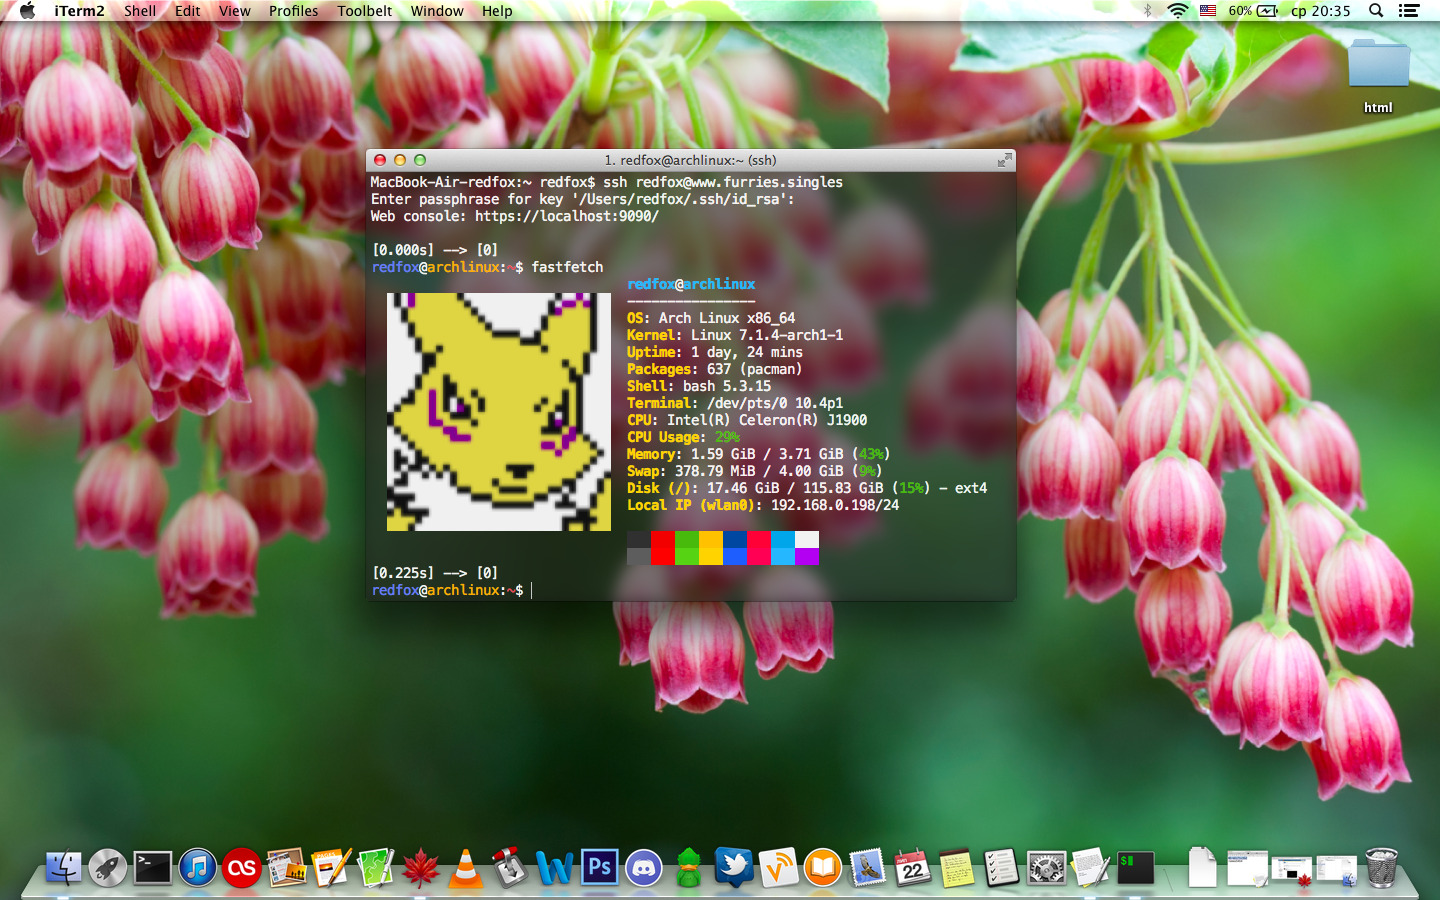Click the 'Packages: 637 (pacman)' line
Viewport: 1440px width, 900px height.
[x=715, y=369]
